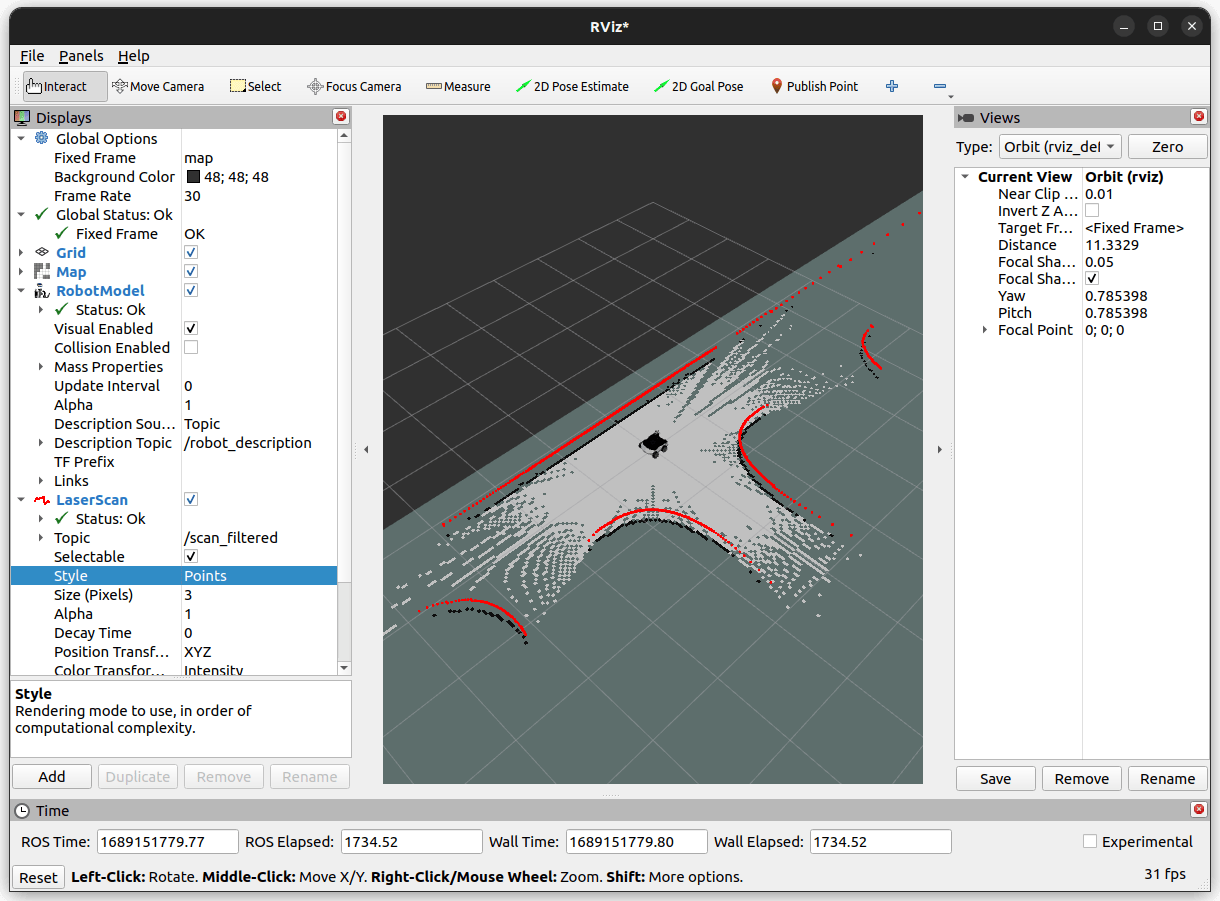1220x901 pixels.
Task: Click the Background Color swatch
Action: 192,177
